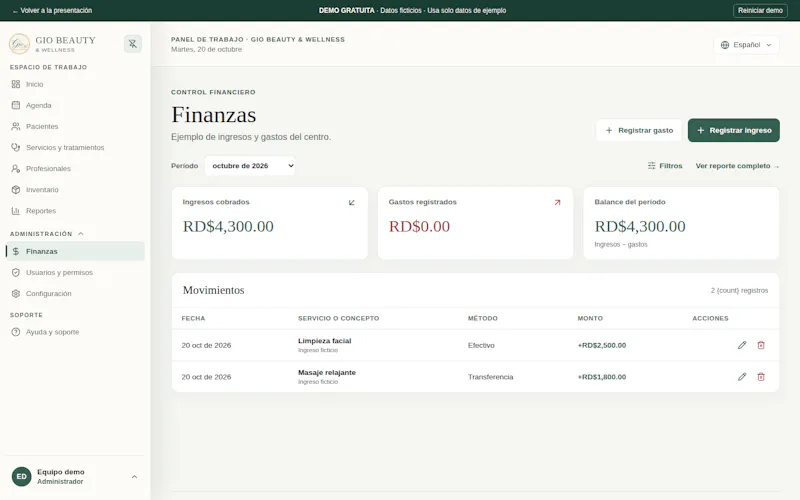Click the Ayuda y soporte question icon
800x500 pixels.
click(16, 332)
